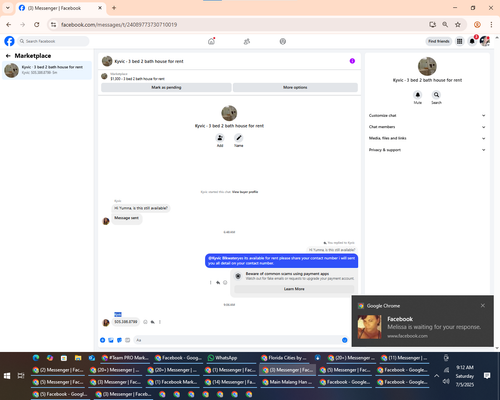Open #Team PRO Mark taskbar window

(126, 358)
